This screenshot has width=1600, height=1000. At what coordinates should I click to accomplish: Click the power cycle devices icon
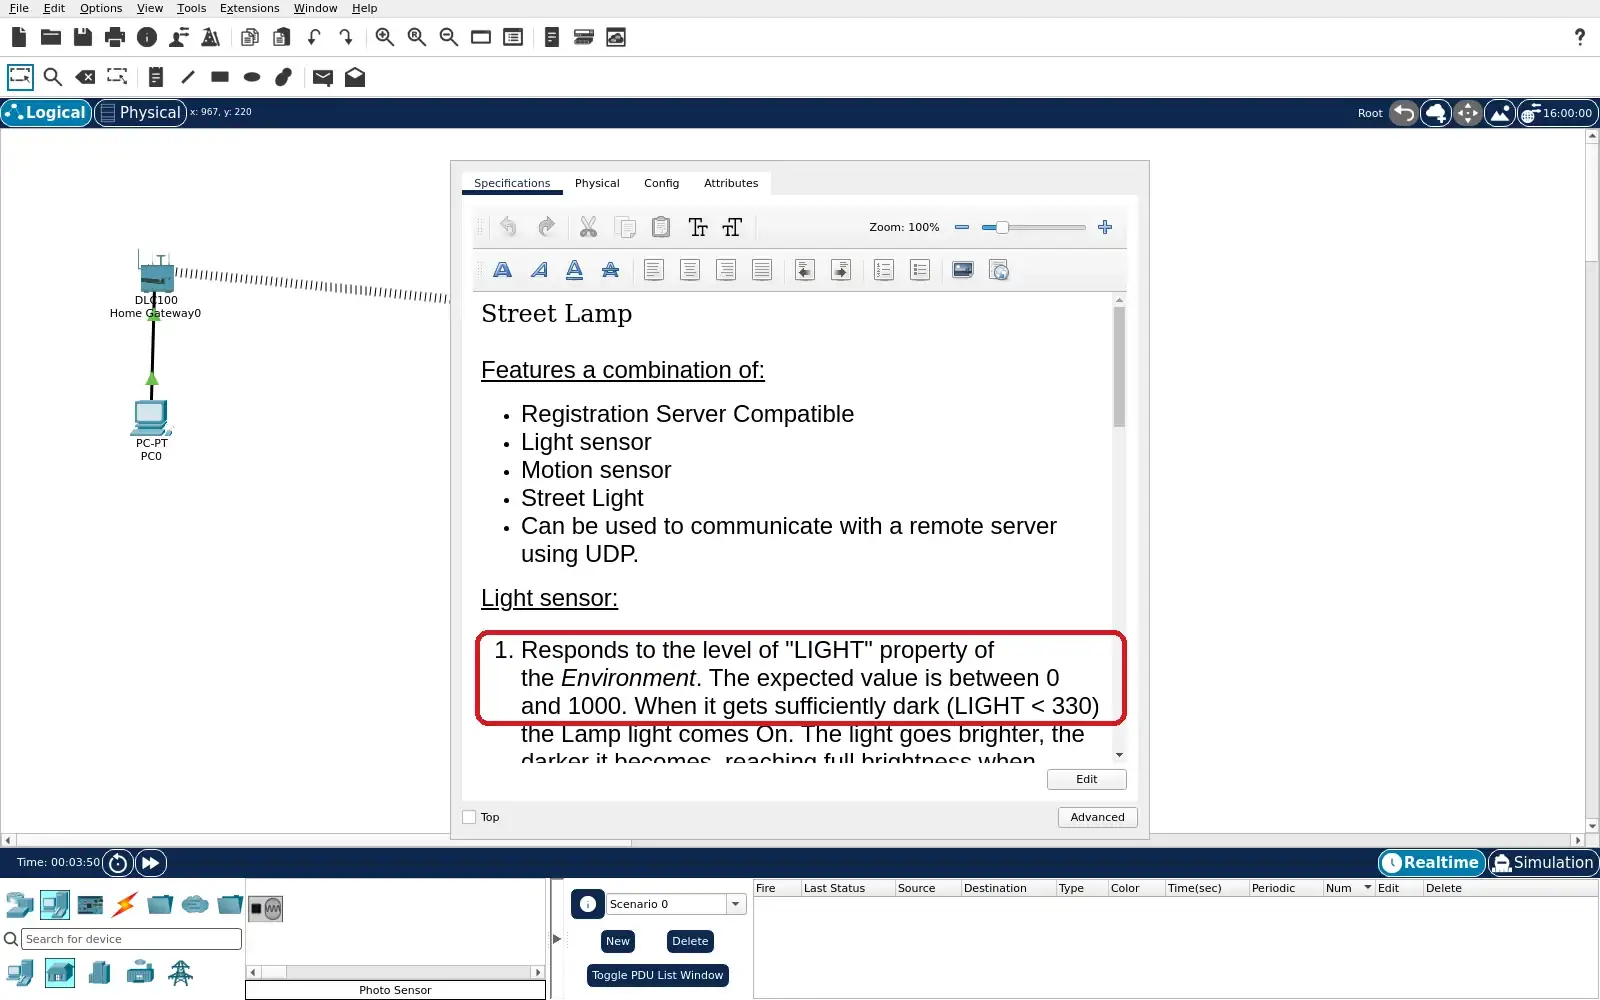pyautogui.click(x=118, y=862)
